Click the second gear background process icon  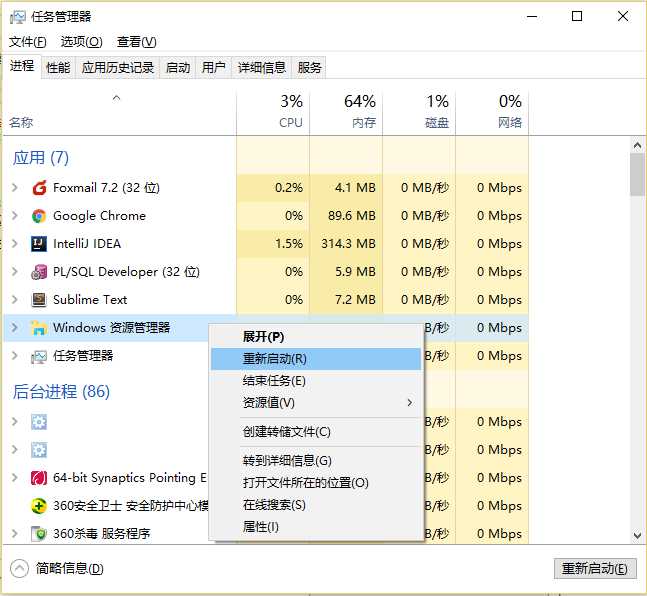39,450
